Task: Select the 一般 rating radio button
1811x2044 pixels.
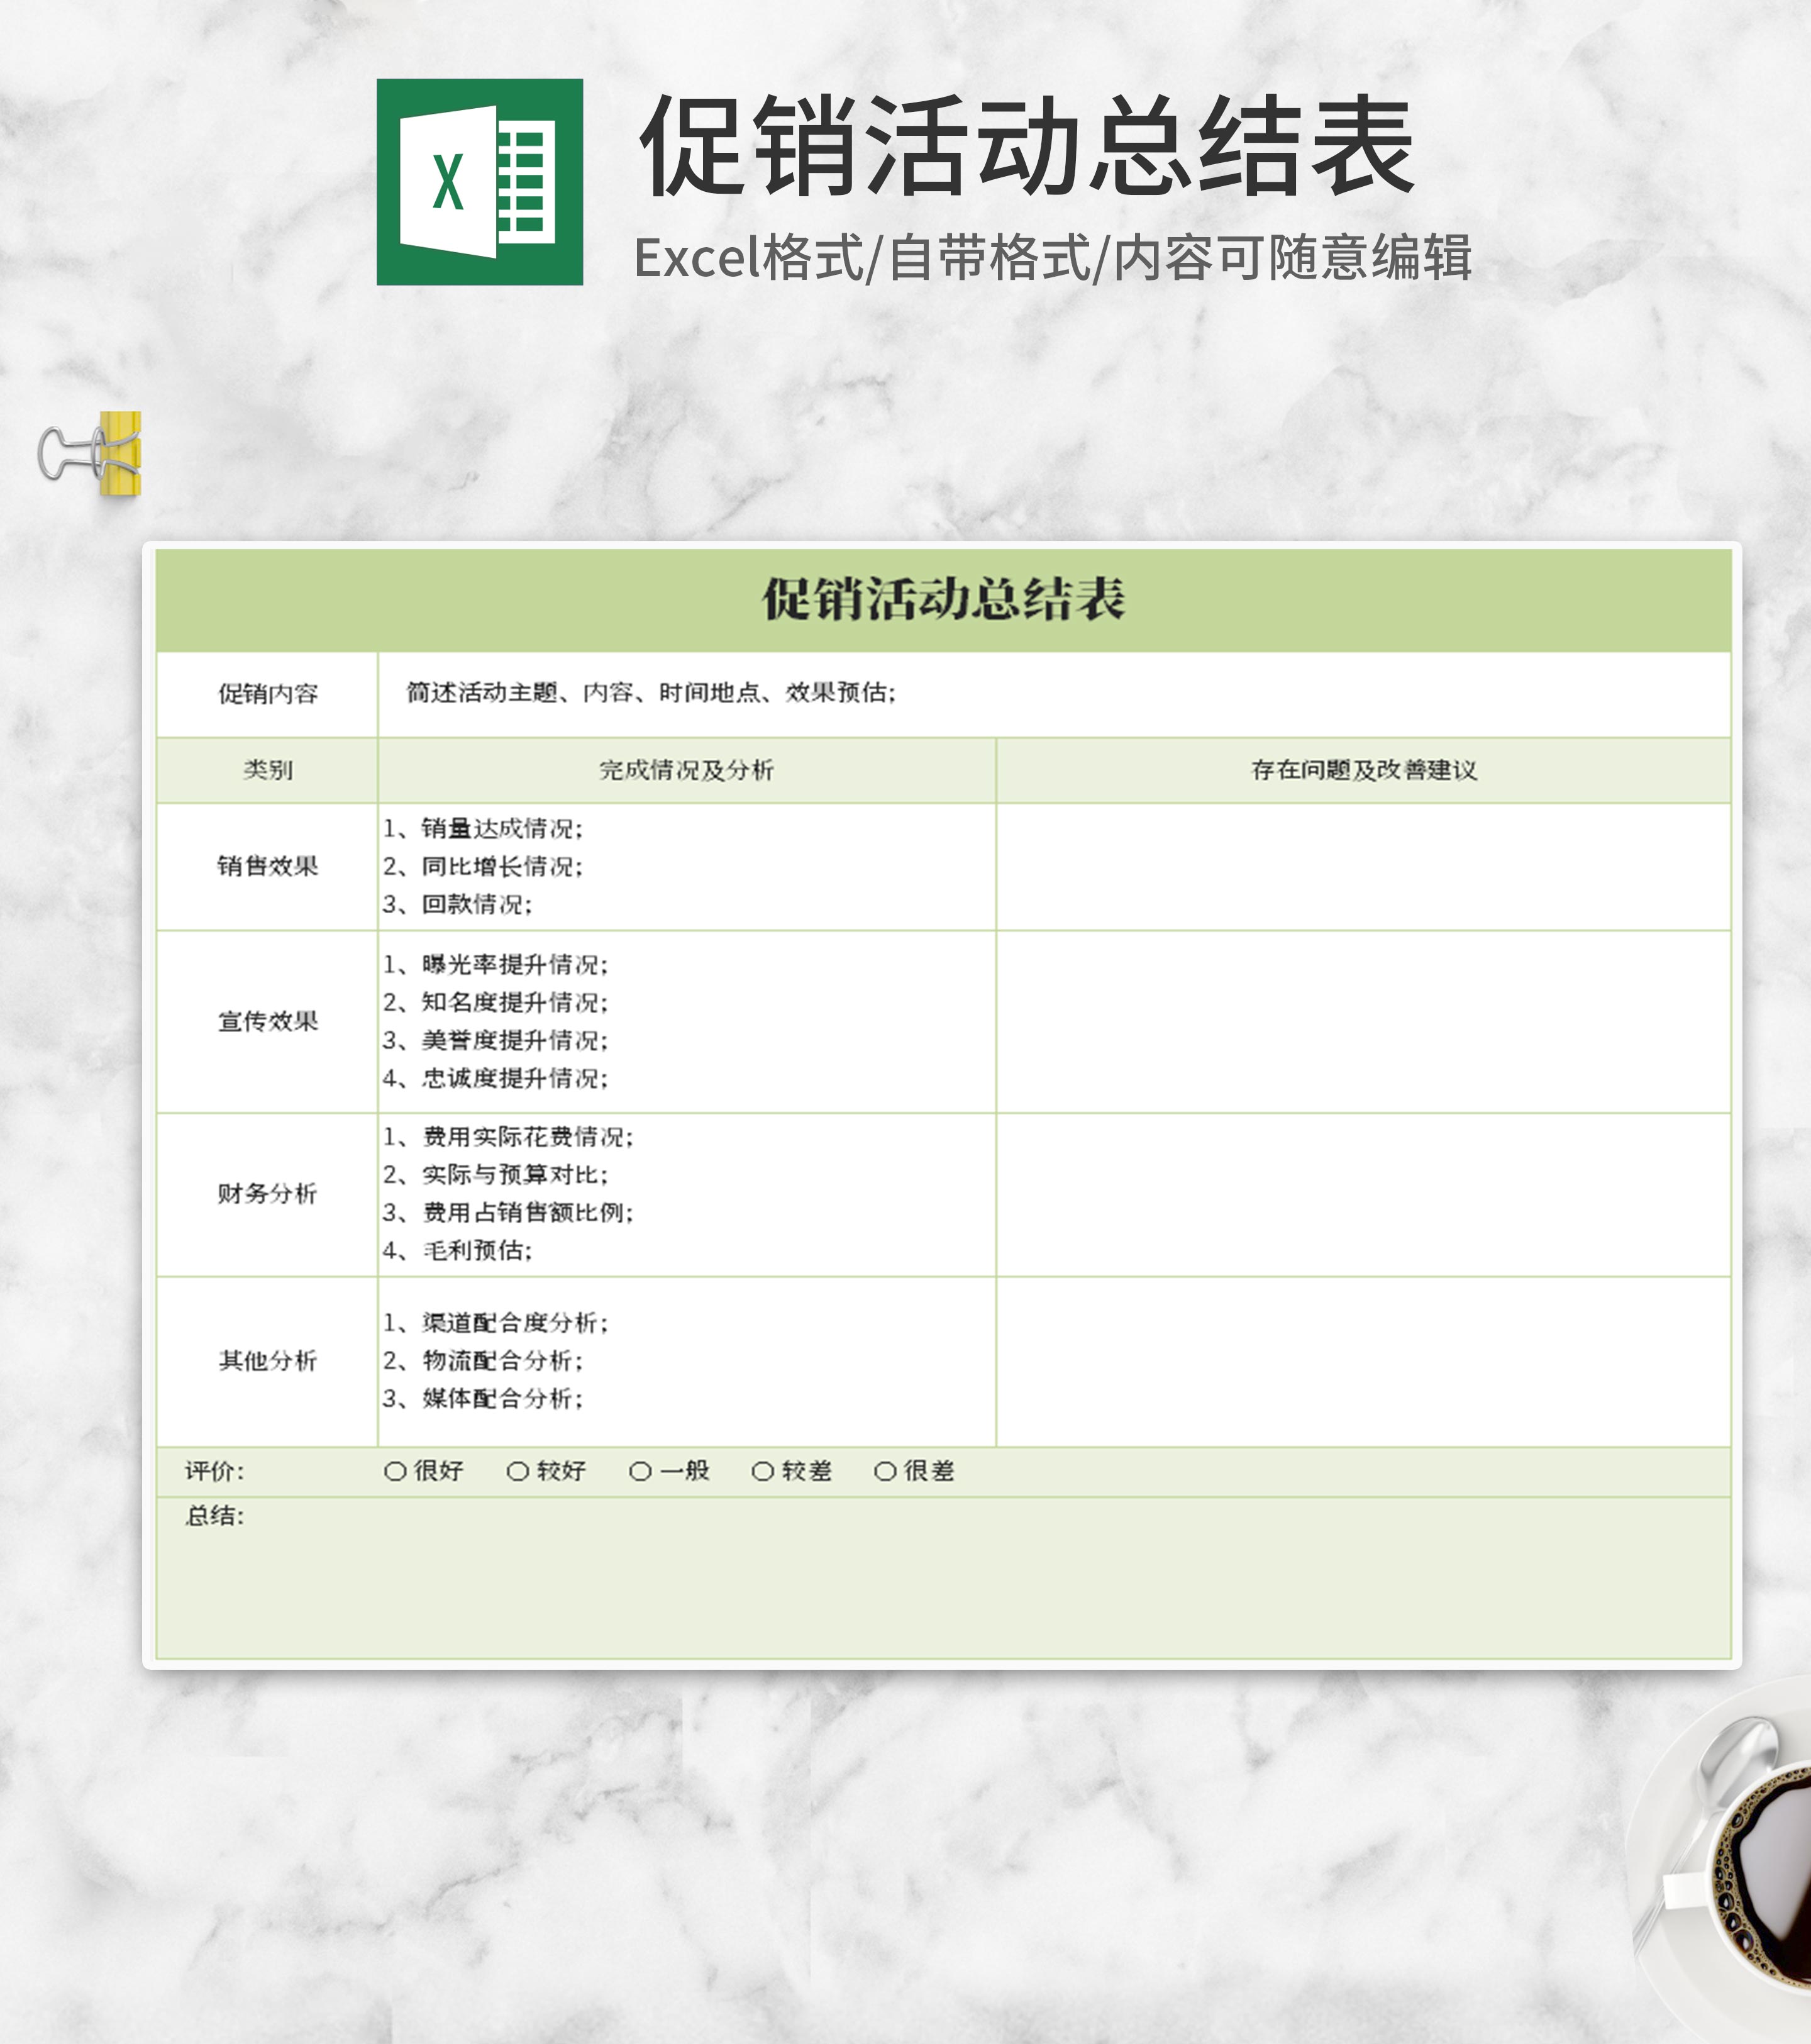Action: pyautogui.click(x=640, y=1471)
